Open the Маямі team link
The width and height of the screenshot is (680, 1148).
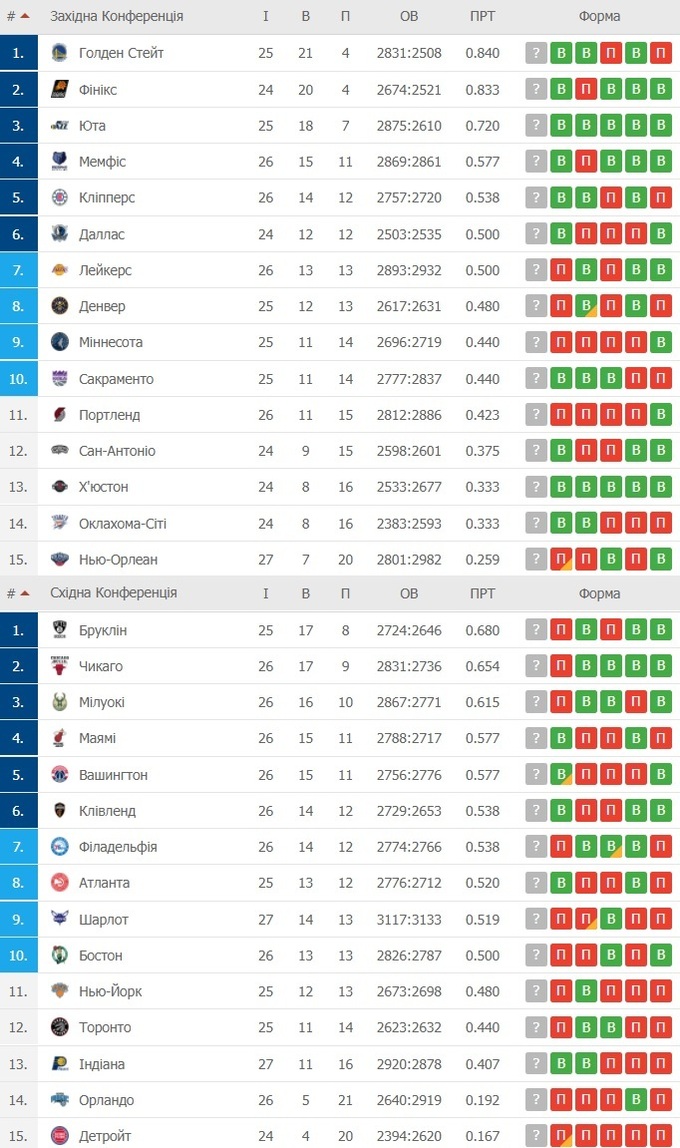[97, 739]
